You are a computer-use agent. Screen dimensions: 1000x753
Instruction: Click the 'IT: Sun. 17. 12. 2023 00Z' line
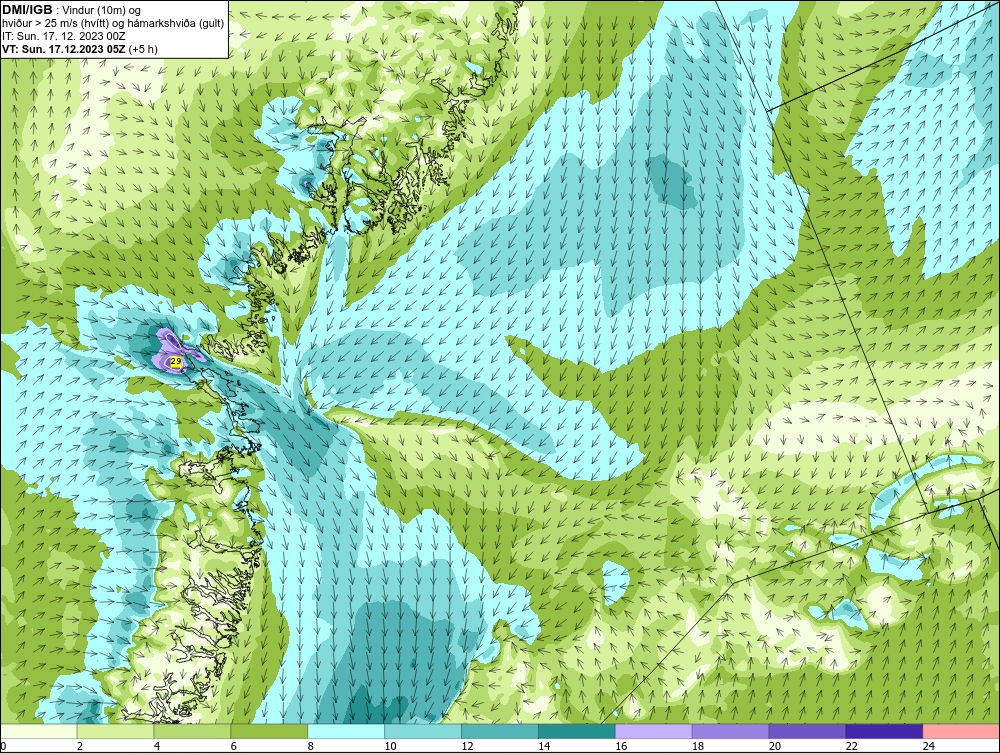coord(64,36)
